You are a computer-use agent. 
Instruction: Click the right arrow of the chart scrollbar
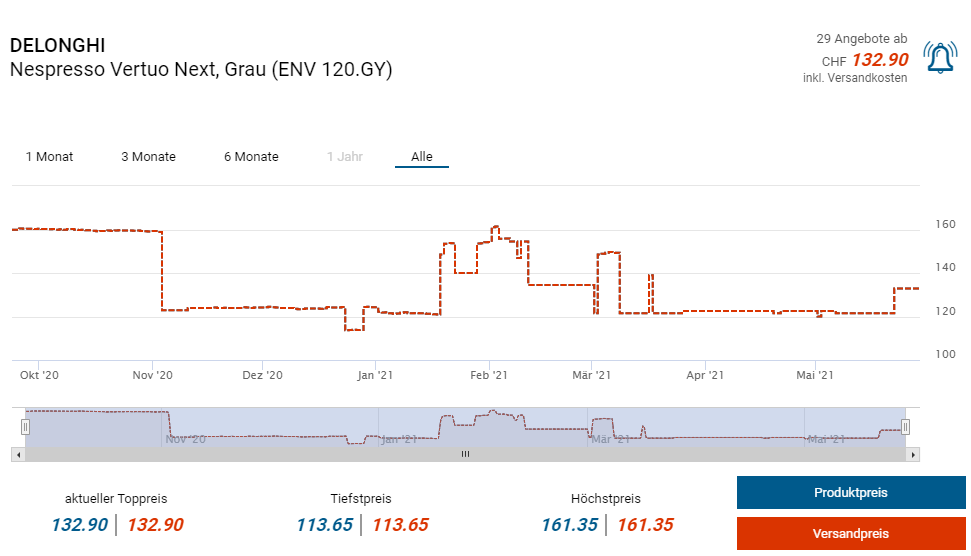click(913, 454)
